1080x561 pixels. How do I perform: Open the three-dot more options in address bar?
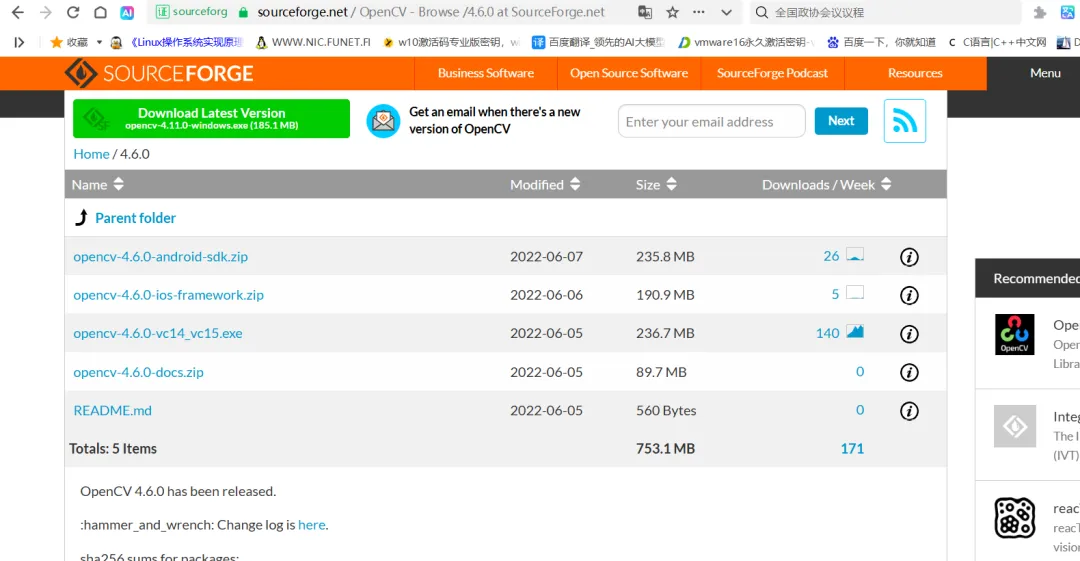(x=698, y=12)
